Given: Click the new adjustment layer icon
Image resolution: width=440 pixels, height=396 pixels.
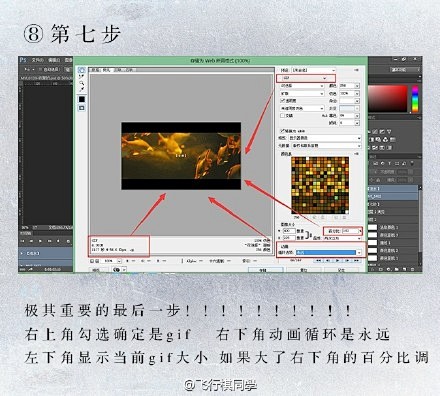Looking at the screenshot, I should click(x=389, y=269).
